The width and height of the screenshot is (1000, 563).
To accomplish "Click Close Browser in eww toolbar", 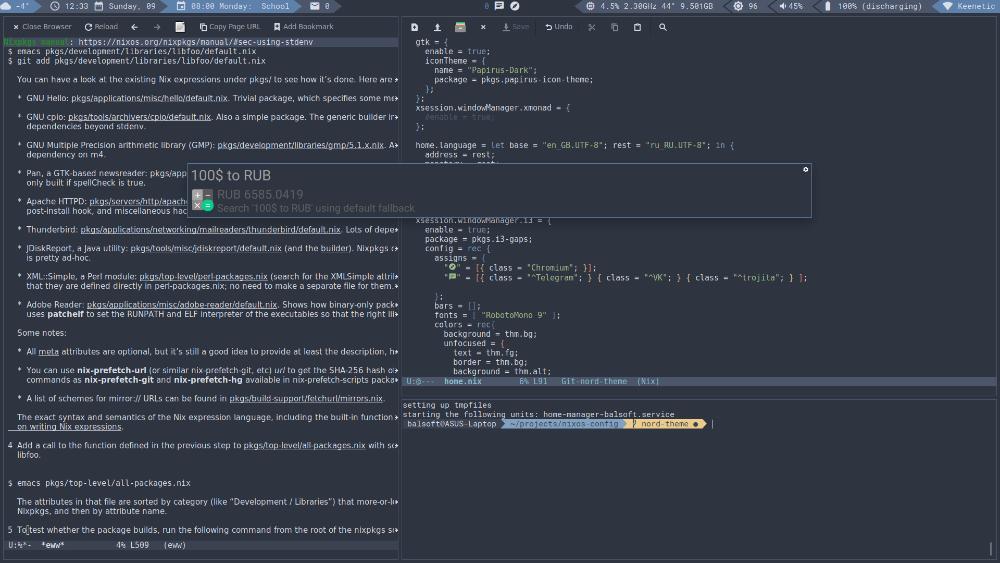I will coord(42,27).
